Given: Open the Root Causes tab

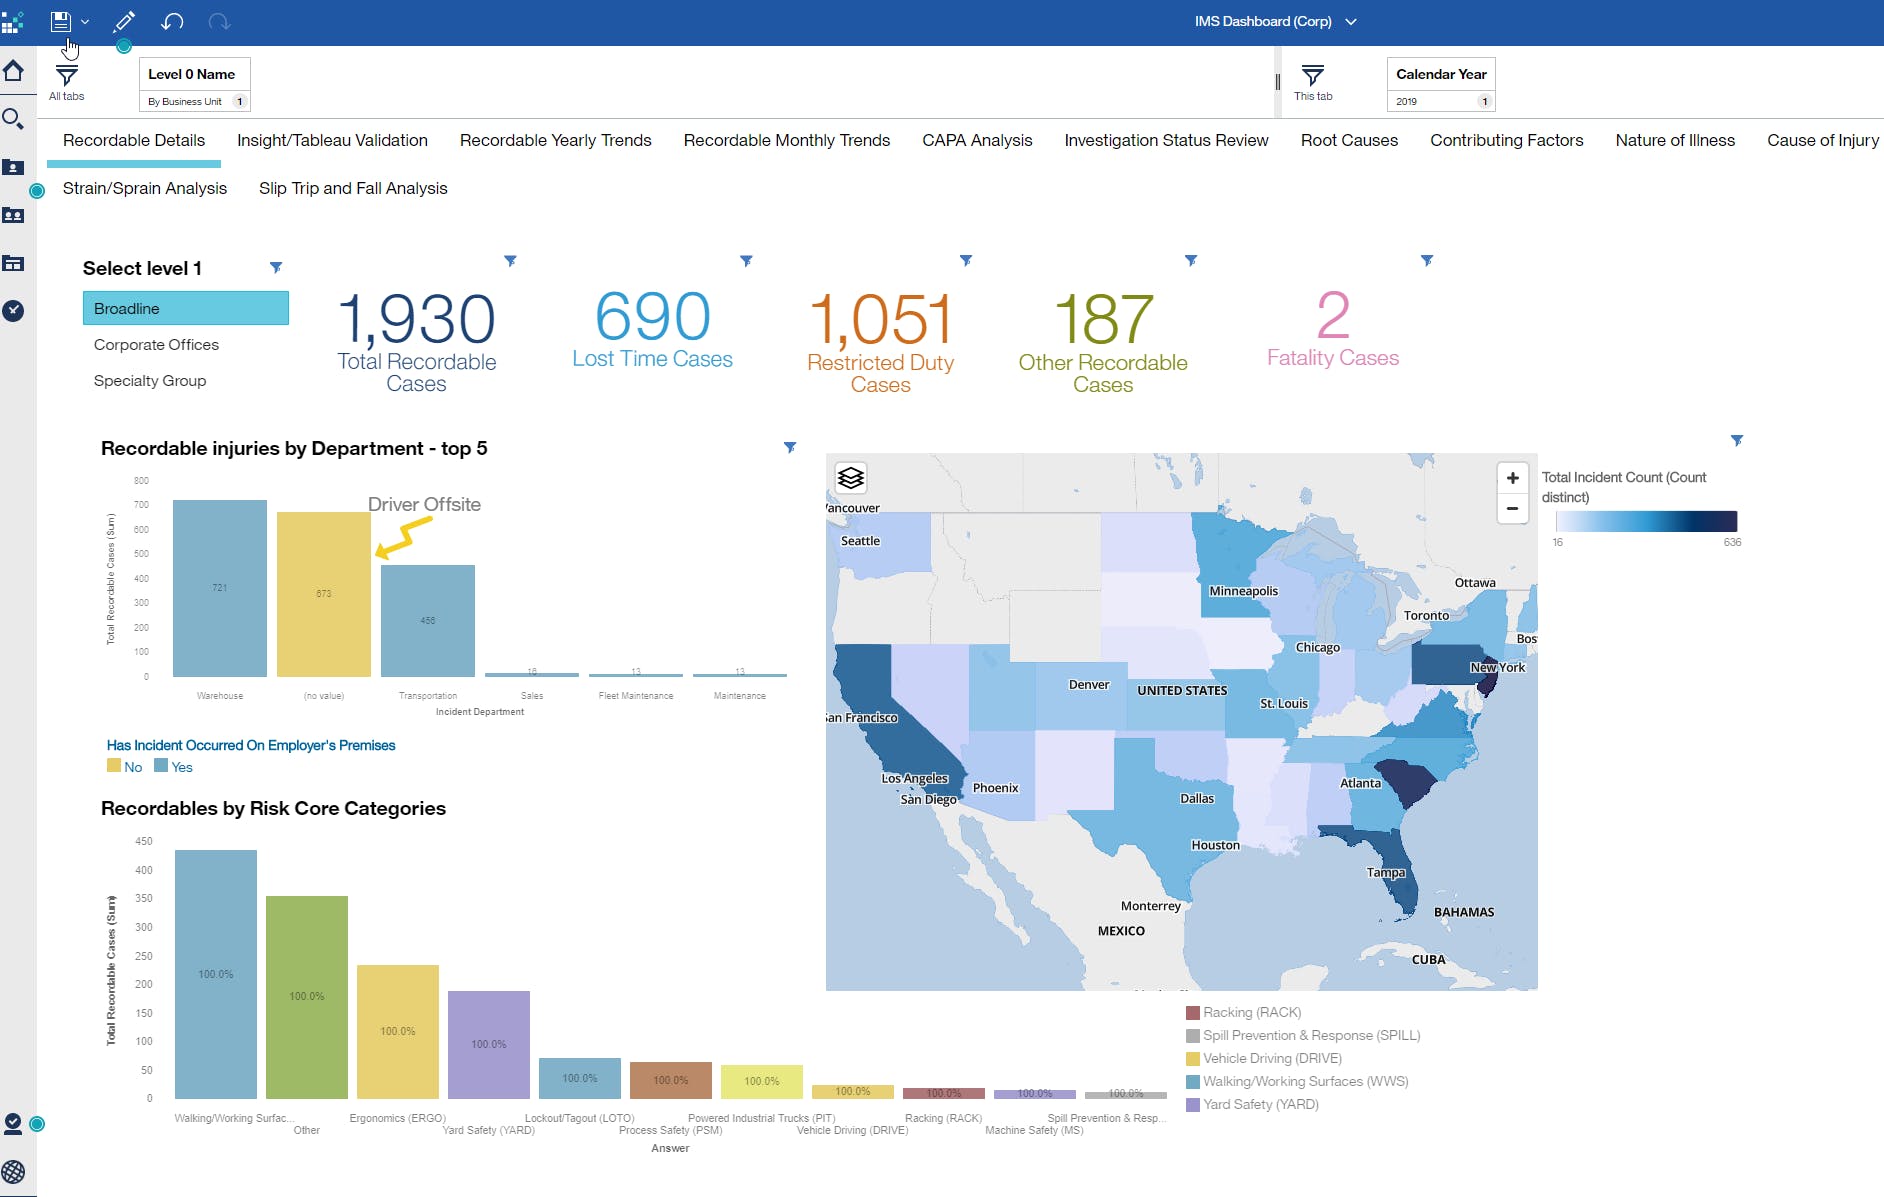Looking at the screenshot, I should [x=1348, y=140].
